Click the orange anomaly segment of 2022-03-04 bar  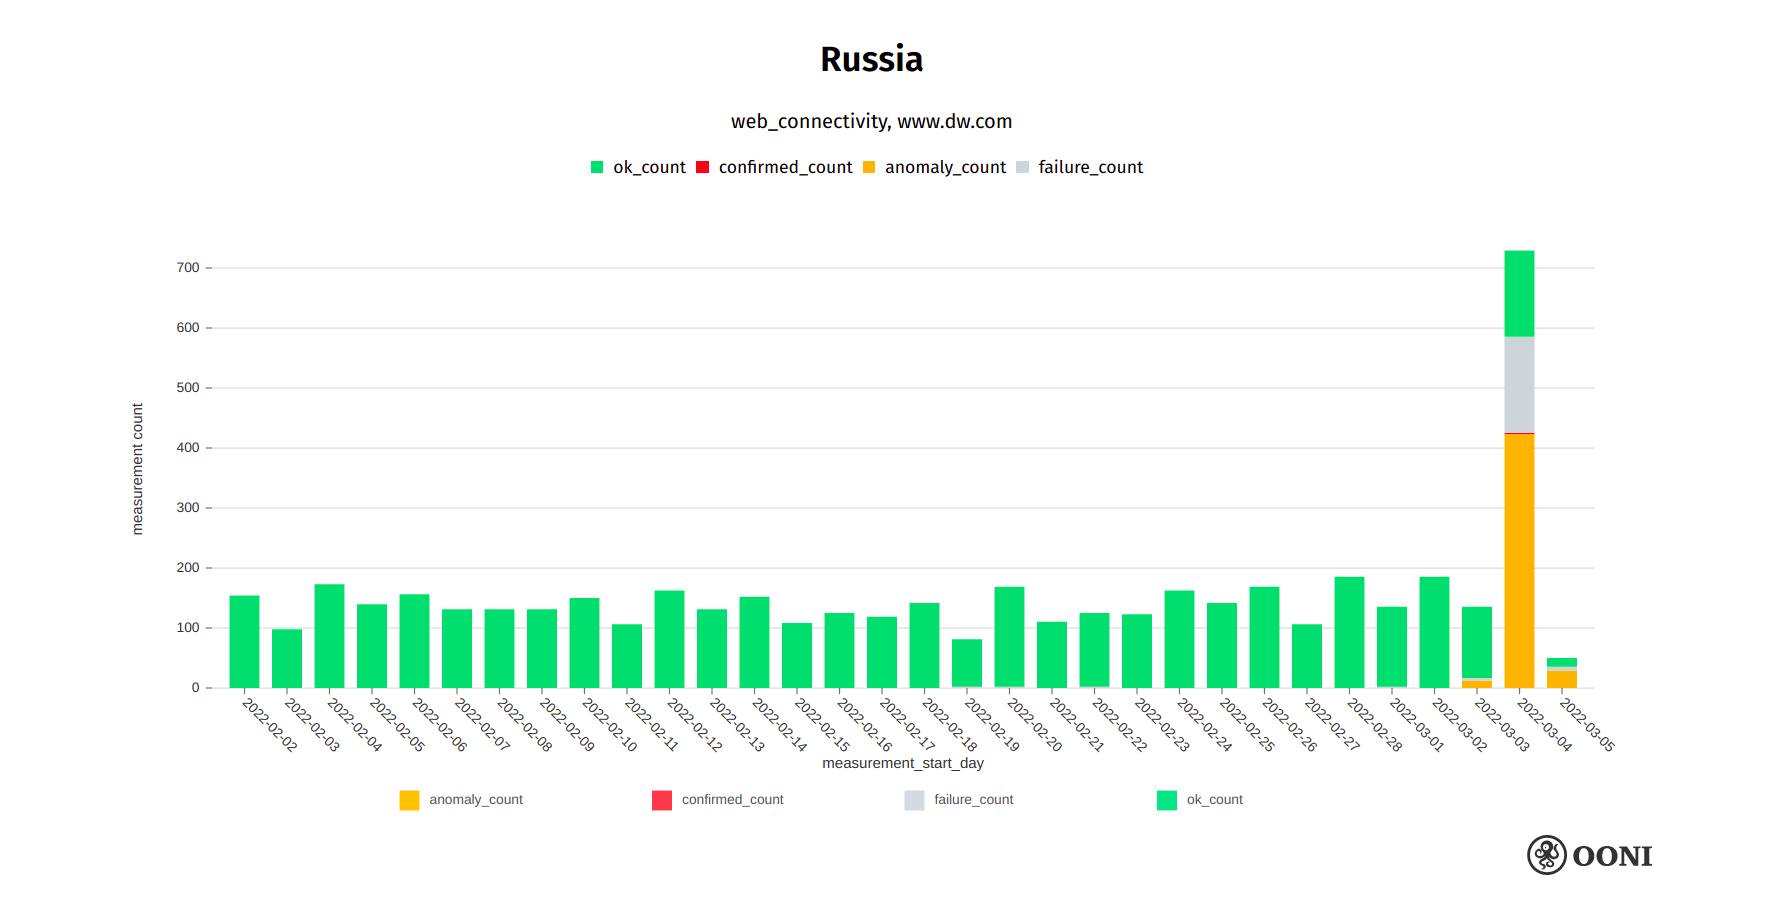click(1519, 560)
